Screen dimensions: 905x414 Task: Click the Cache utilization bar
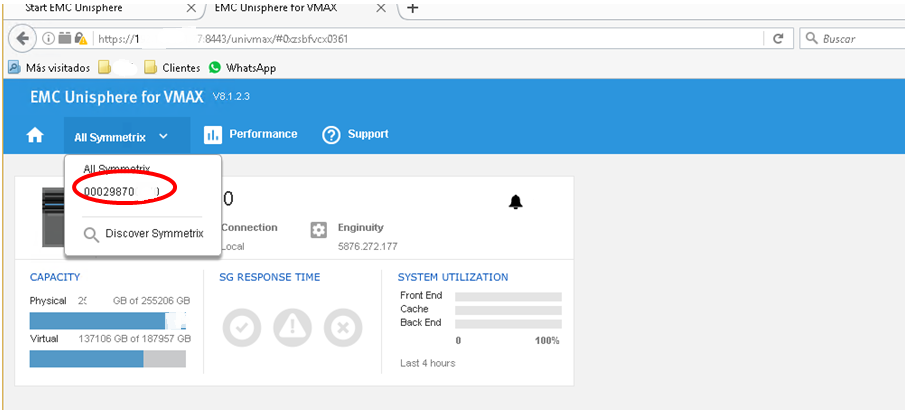[x=508, y=310]
